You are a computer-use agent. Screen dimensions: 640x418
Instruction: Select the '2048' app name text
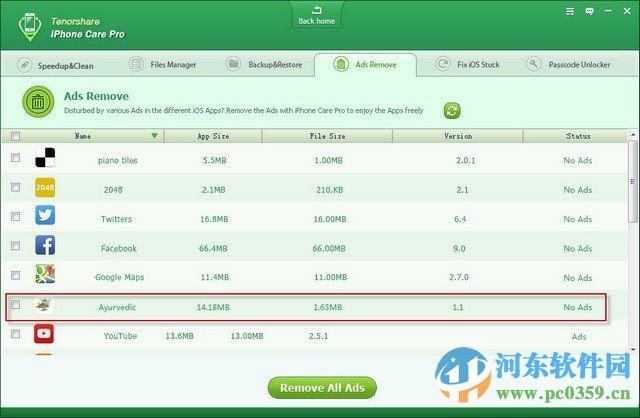[113, 190]
